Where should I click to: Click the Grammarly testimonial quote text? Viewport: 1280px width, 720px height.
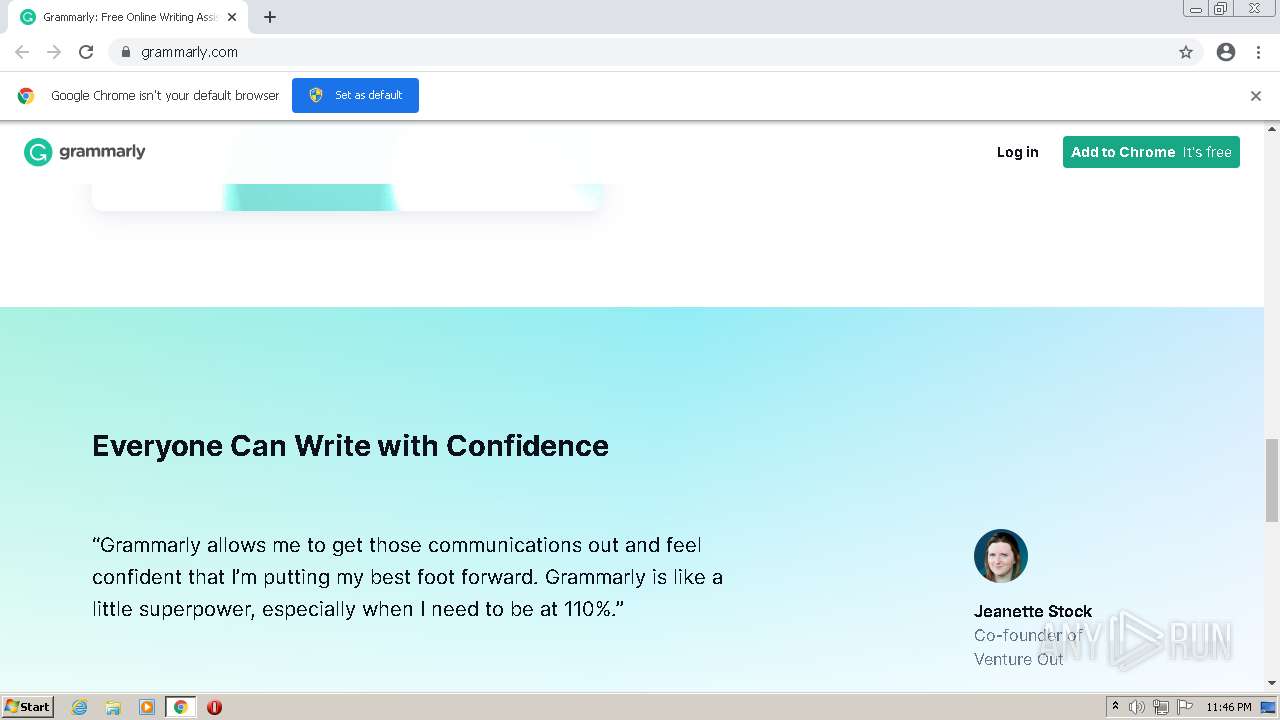point(407,577)
